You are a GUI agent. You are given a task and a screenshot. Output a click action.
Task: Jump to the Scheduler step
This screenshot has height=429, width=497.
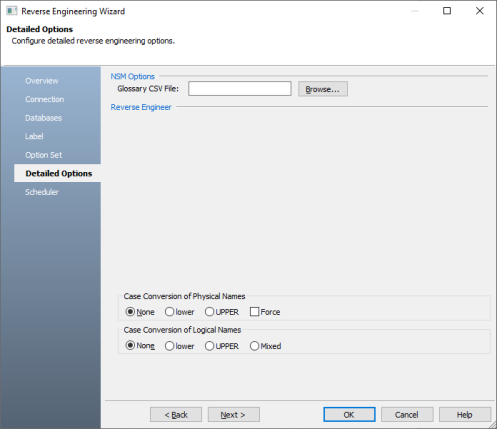point(42,192)
